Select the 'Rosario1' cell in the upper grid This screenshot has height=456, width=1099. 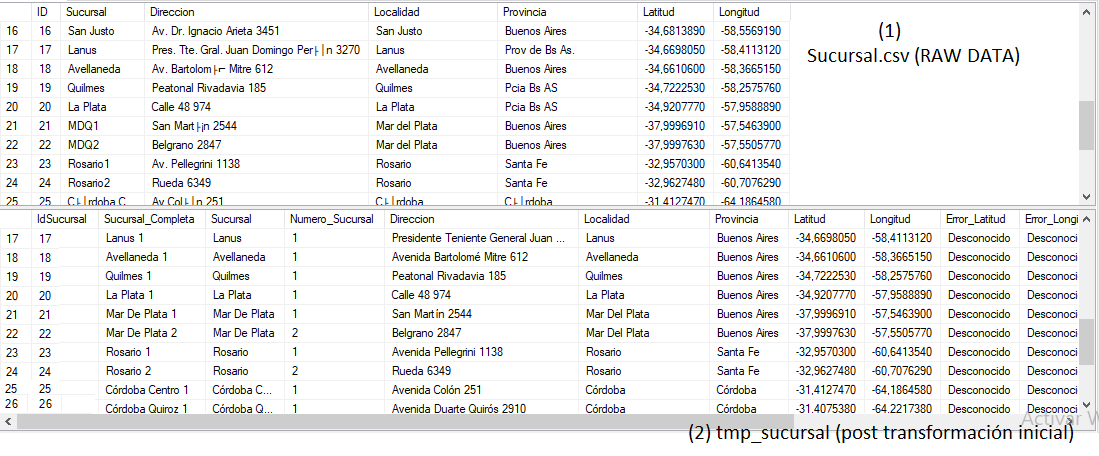pos(104,164)
